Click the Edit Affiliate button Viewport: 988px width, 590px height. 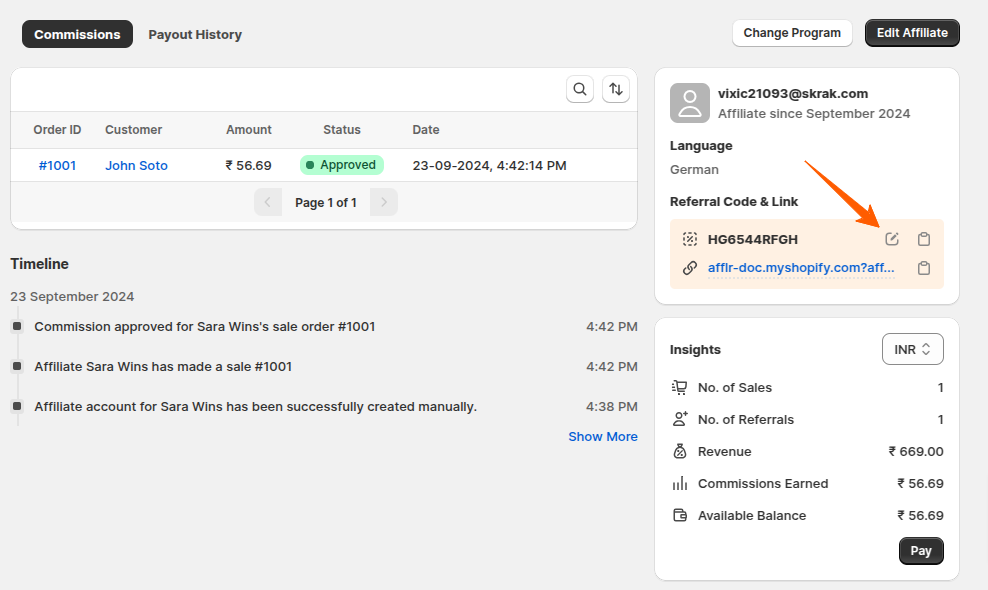coord(911,32)
